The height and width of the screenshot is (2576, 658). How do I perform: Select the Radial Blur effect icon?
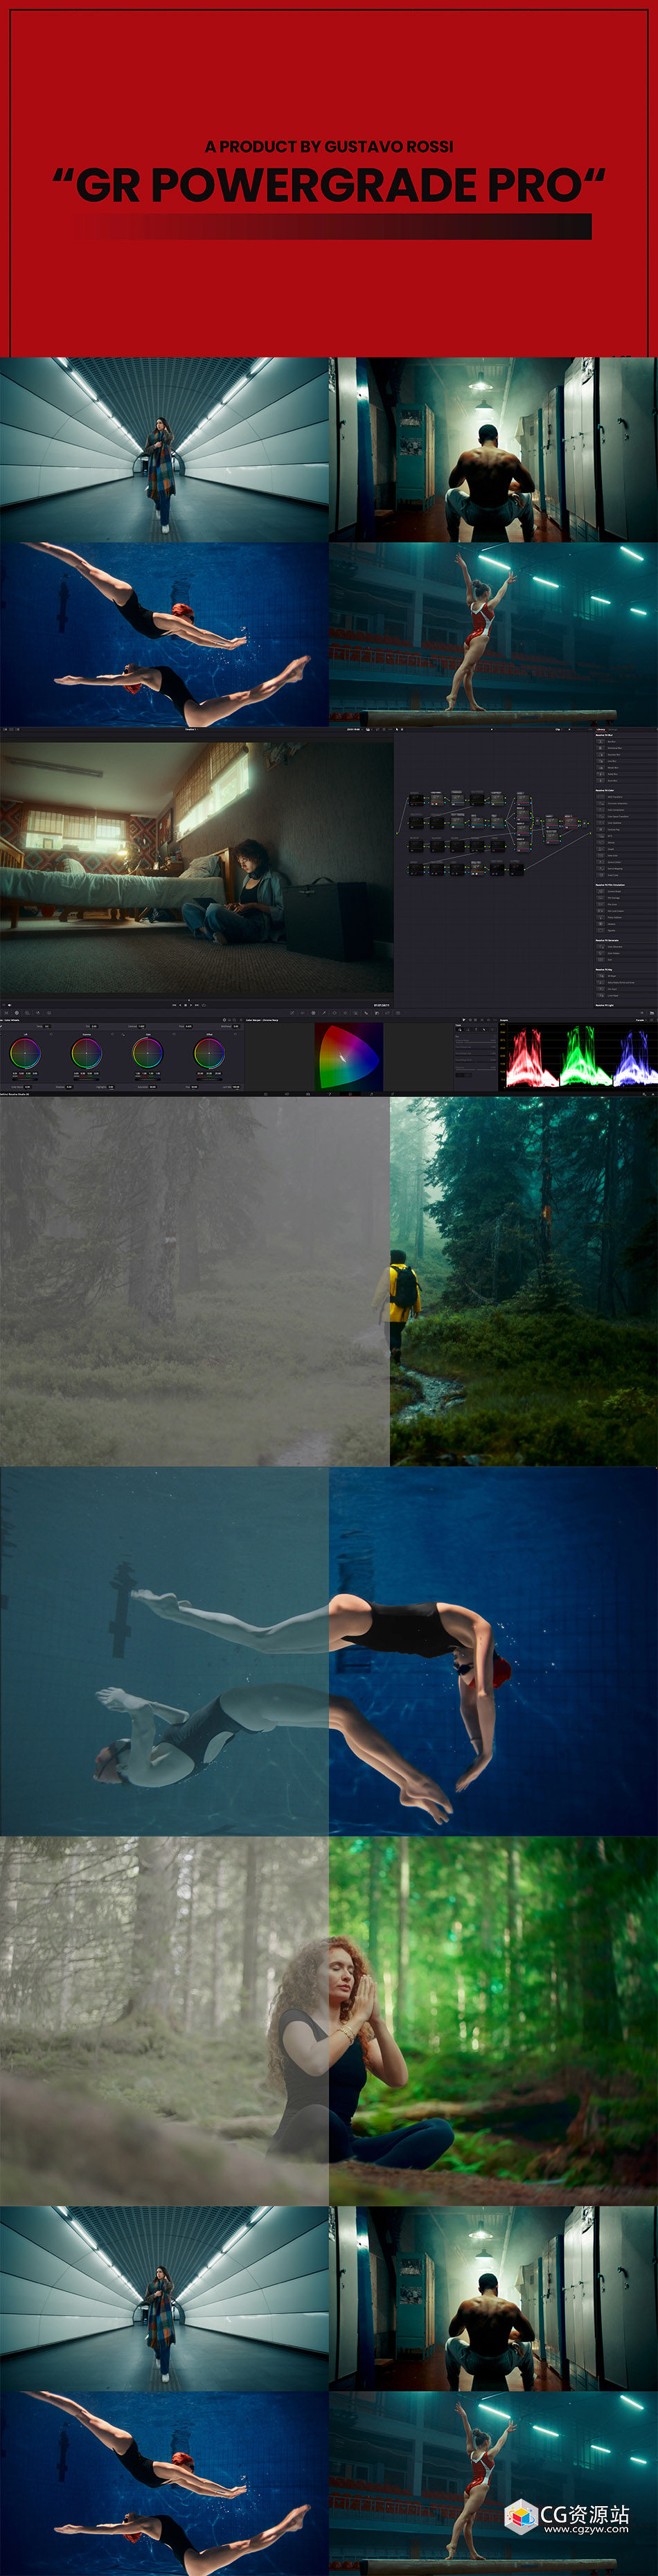click(x=601, y=775)
